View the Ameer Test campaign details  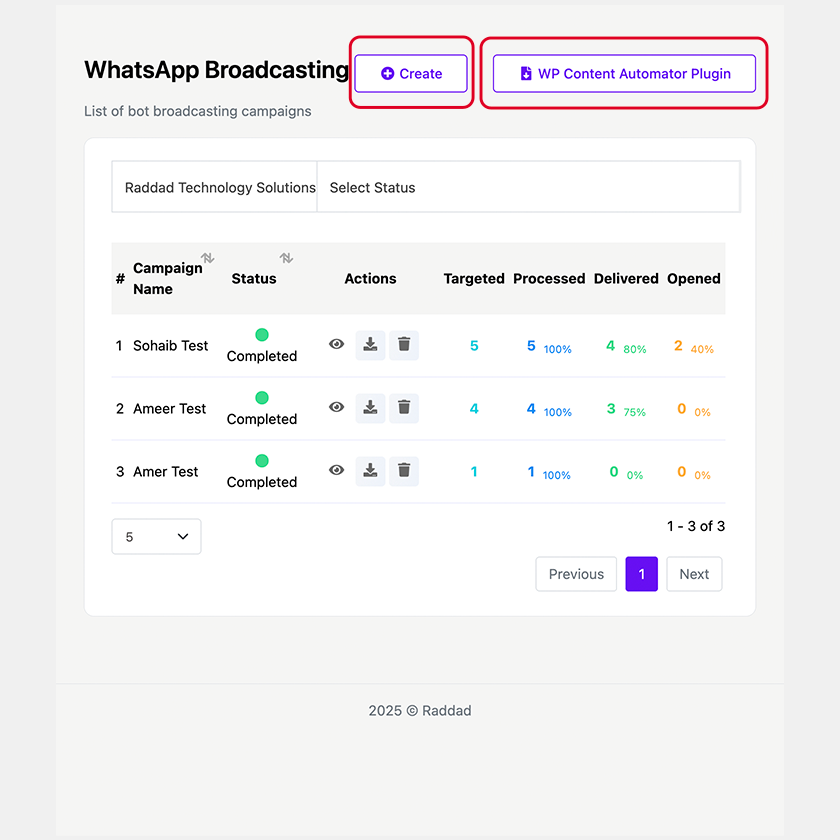[337, 407]
